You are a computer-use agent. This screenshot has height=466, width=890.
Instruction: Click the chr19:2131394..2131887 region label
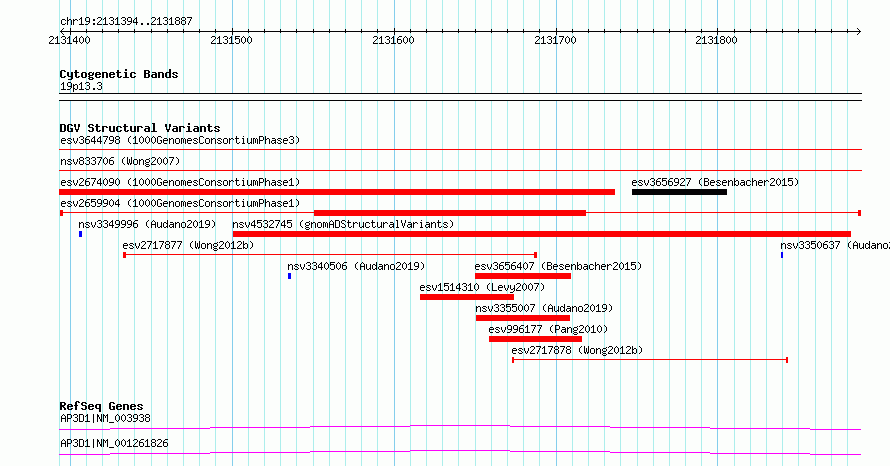pos(126,21)
